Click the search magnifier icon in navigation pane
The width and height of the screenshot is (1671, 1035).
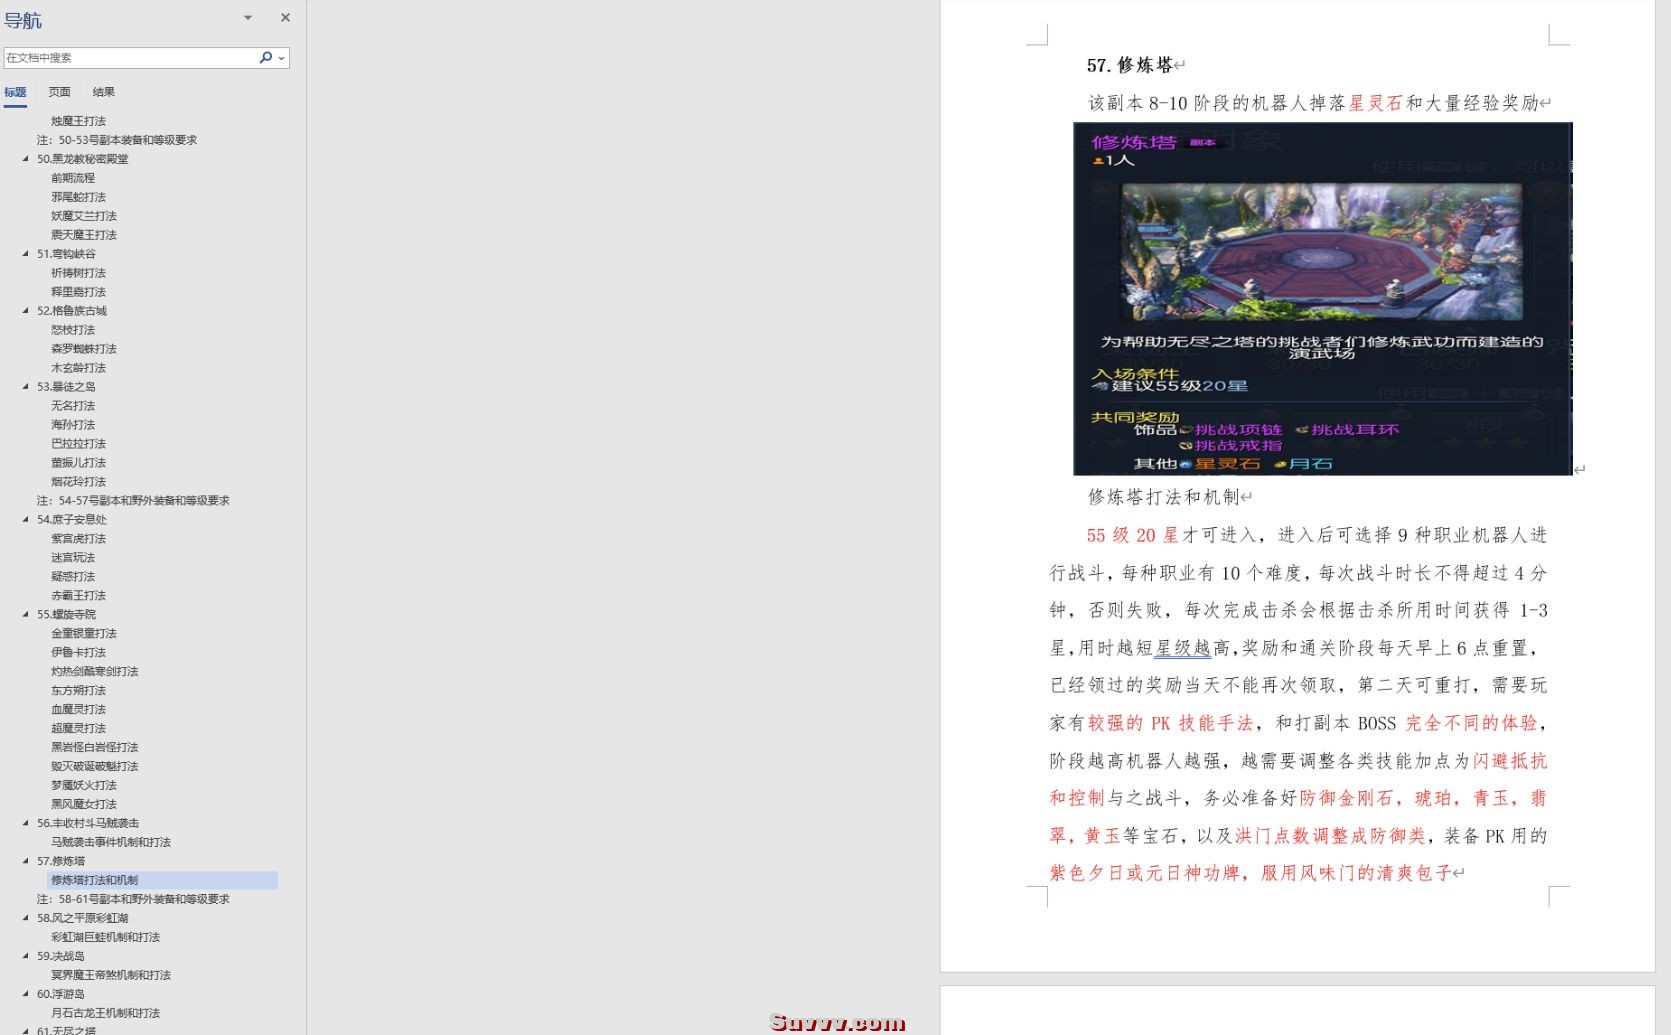(x=265, y=57)
